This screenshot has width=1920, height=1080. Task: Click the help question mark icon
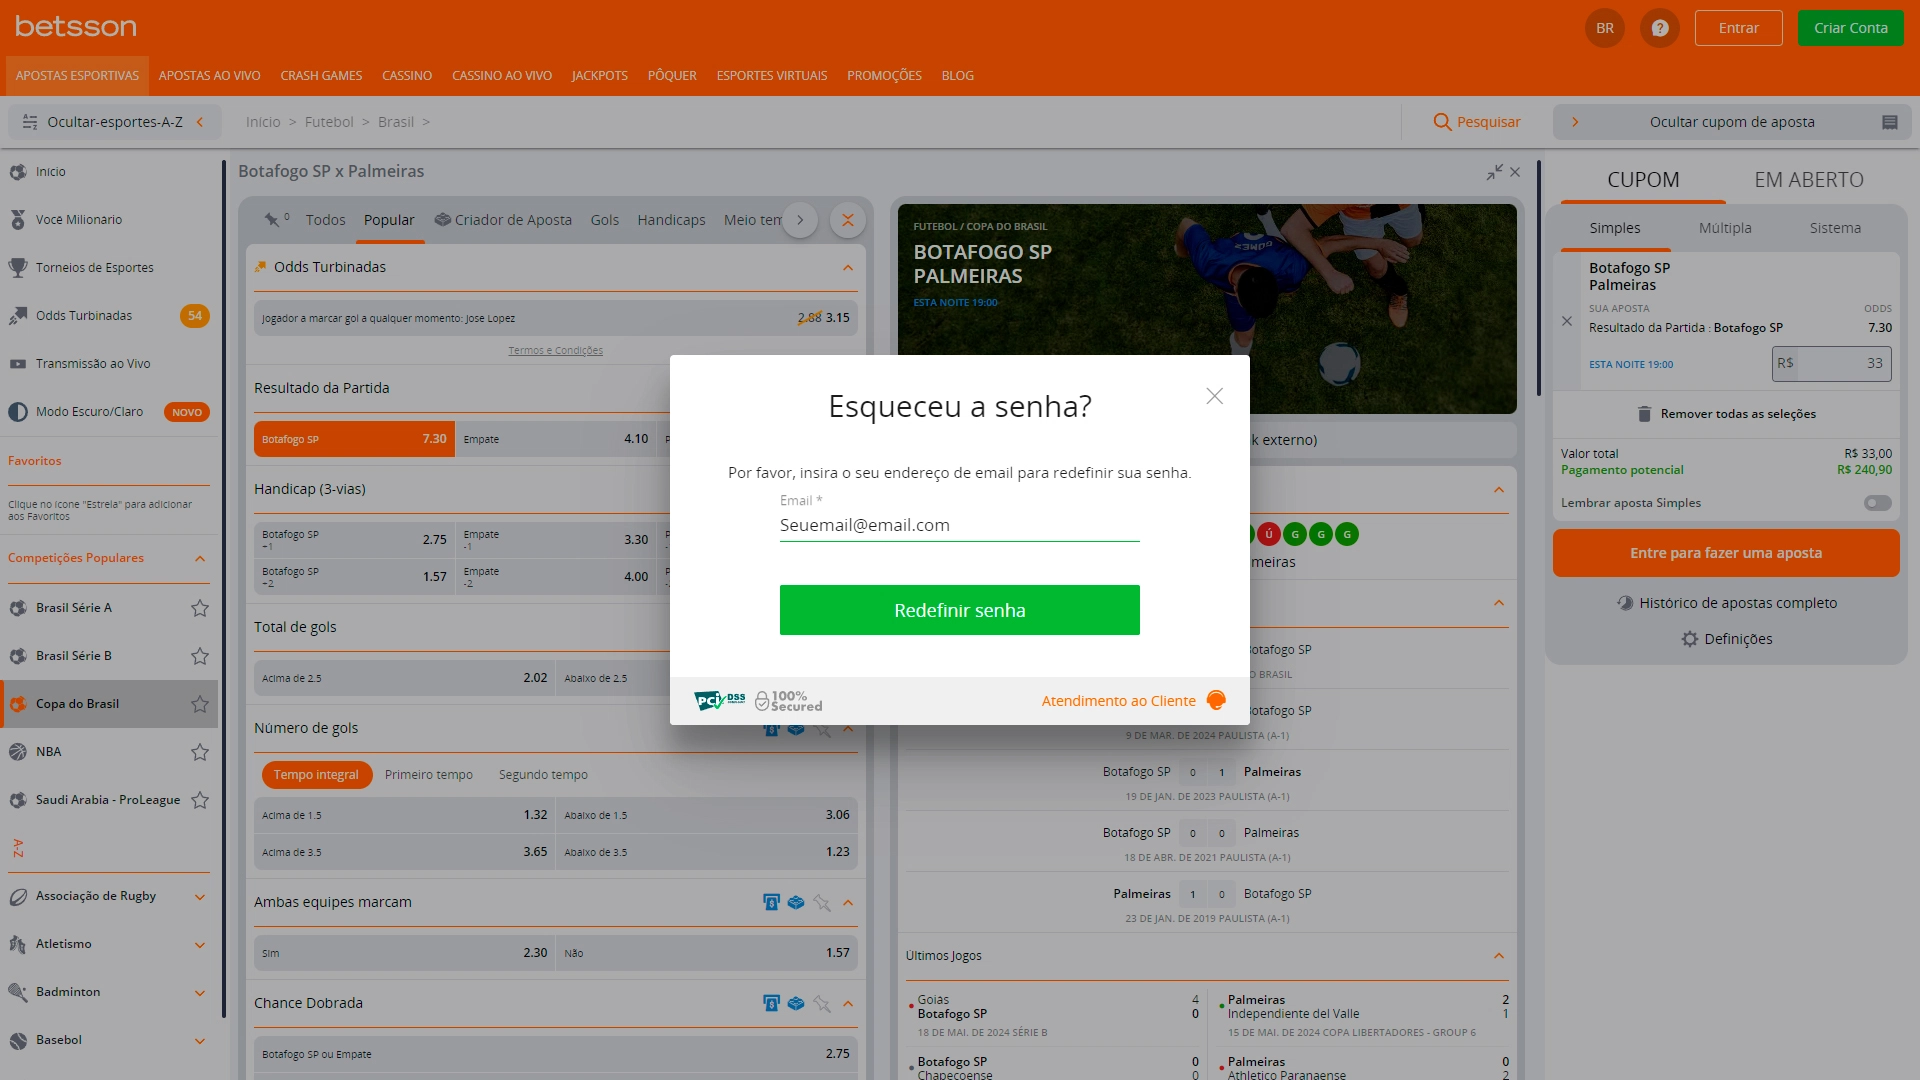[x=1659, y=28]
